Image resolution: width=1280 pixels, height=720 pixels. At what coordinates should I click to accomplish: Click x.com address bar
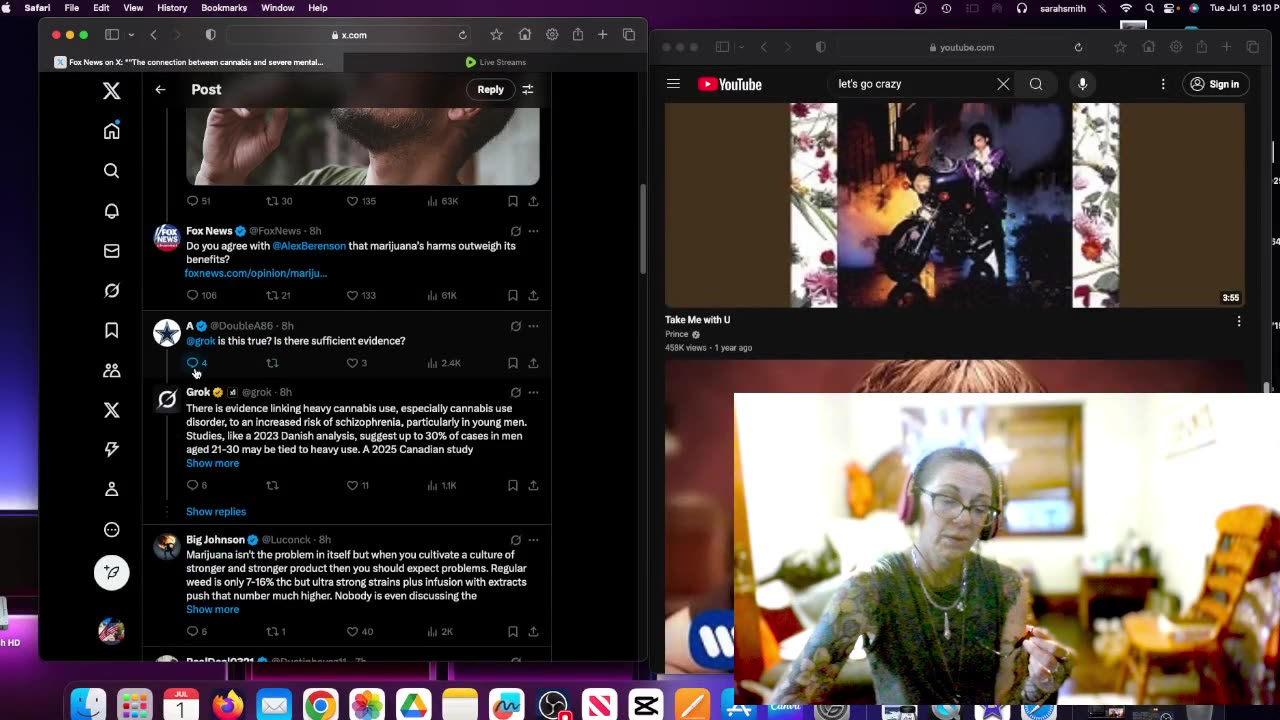point(349,35)
